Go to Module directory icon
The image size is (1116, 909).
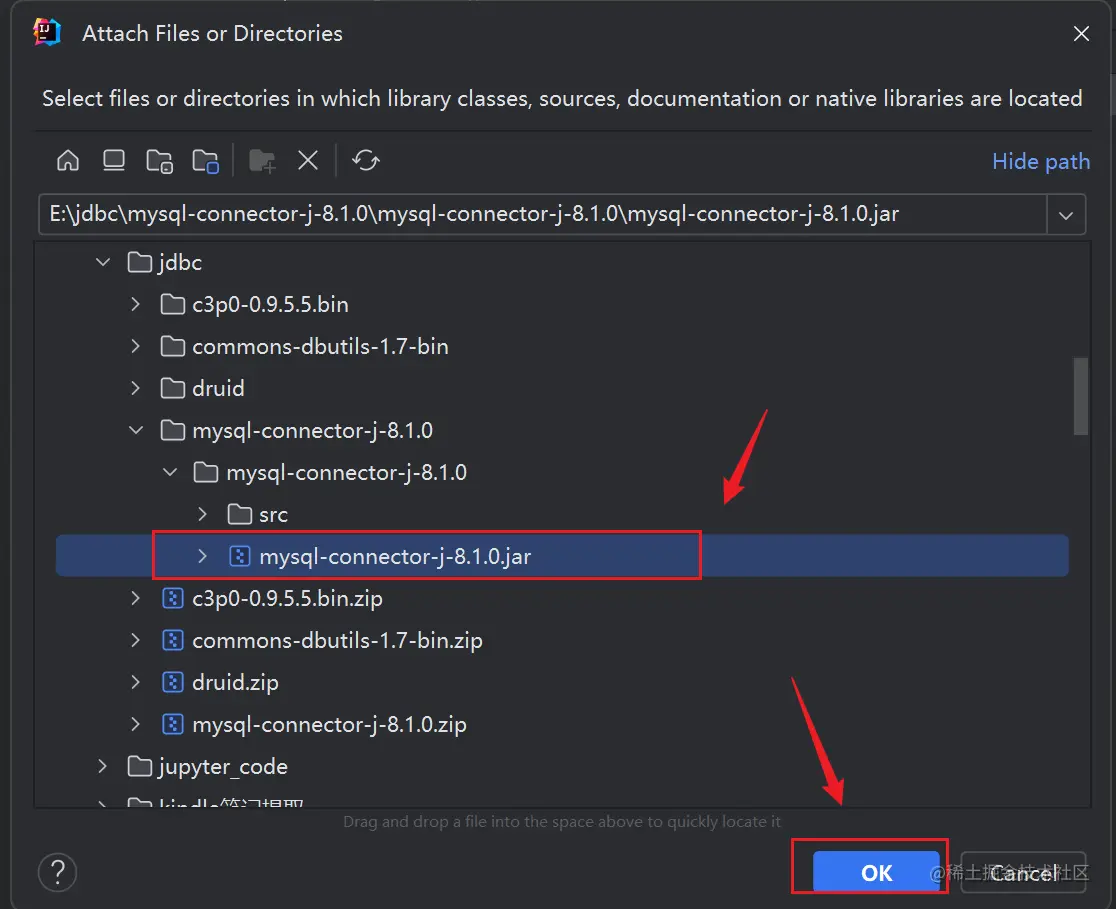pos(206,161)
